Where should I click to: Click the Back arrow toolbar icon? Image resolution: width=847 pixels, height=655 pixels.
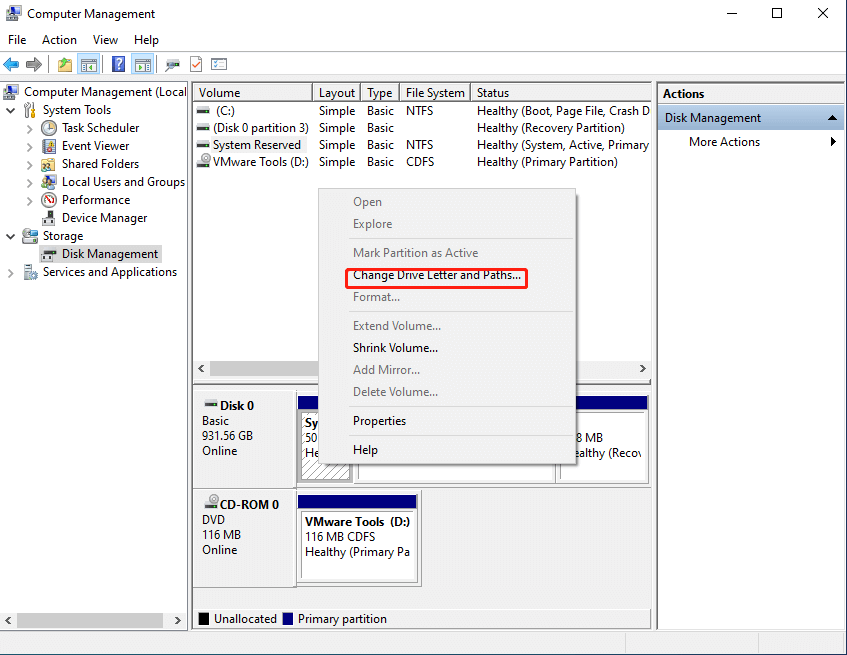[11, 65]
